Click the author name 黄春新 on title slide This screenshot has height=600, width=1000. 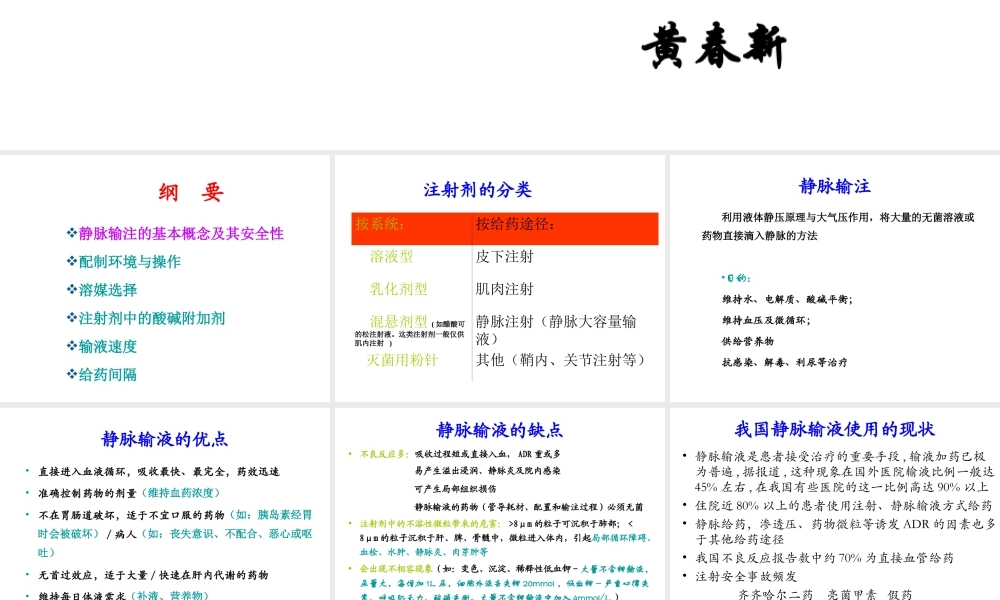[x=714, y=46]
